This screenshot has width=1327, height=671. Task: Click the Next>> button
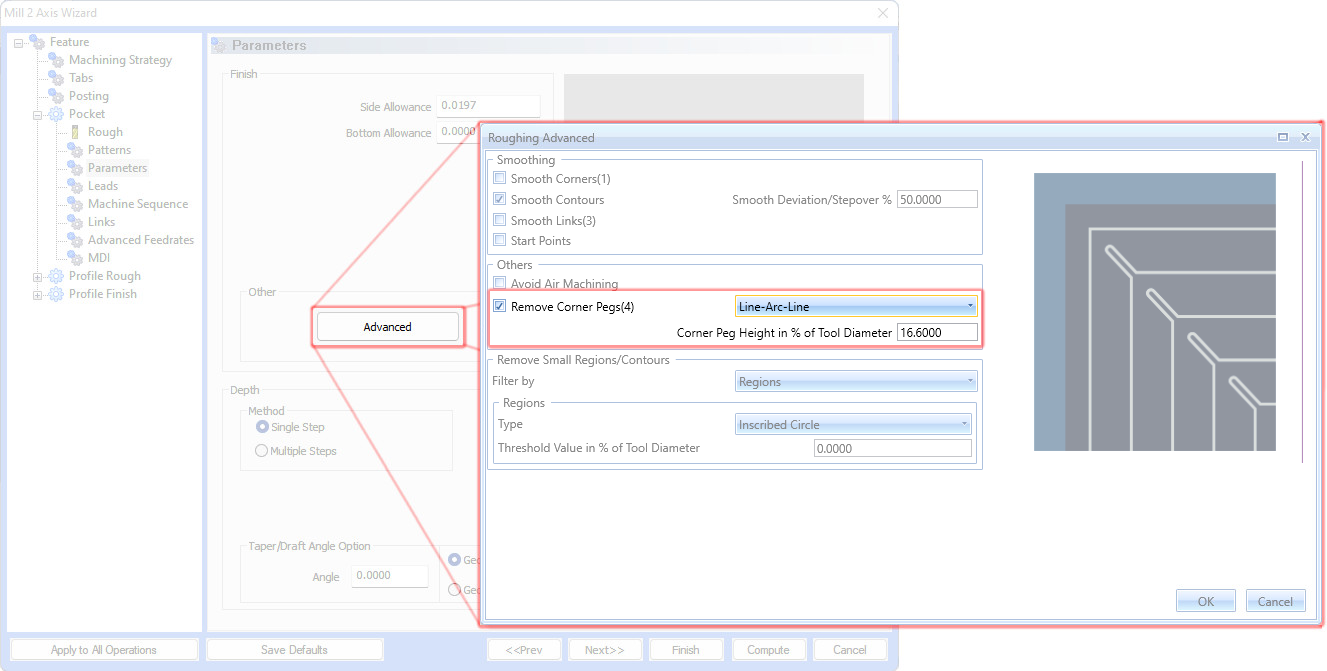pos(605,650)
